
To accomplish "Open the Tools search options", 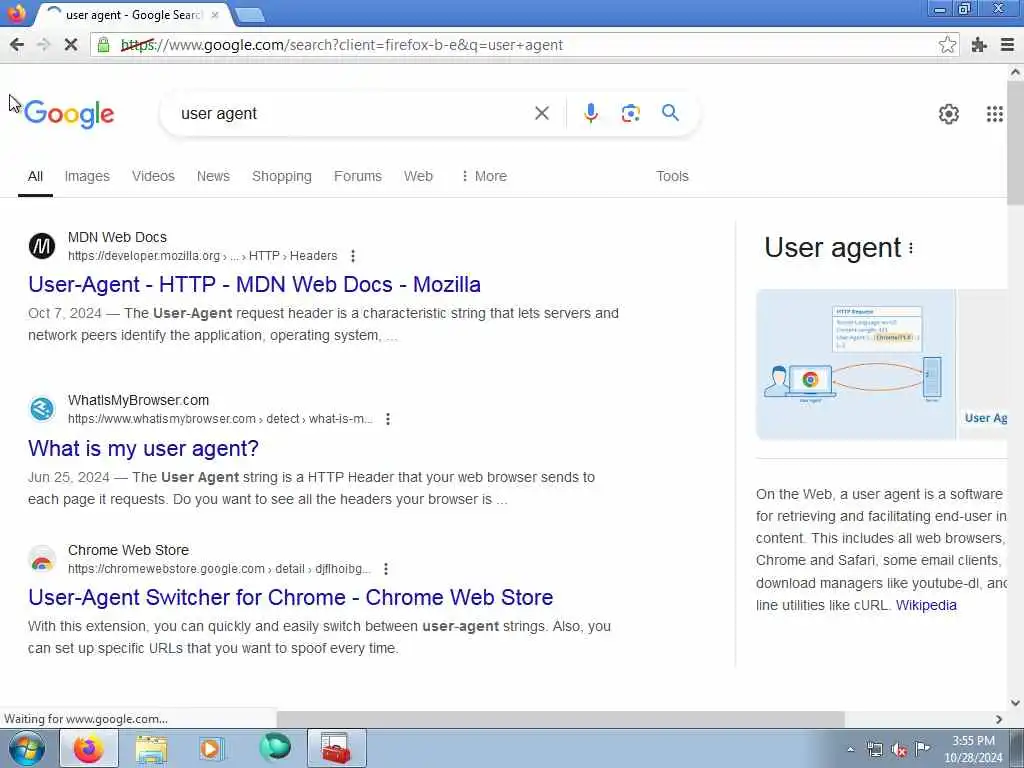I will click(x=672, y=176).
